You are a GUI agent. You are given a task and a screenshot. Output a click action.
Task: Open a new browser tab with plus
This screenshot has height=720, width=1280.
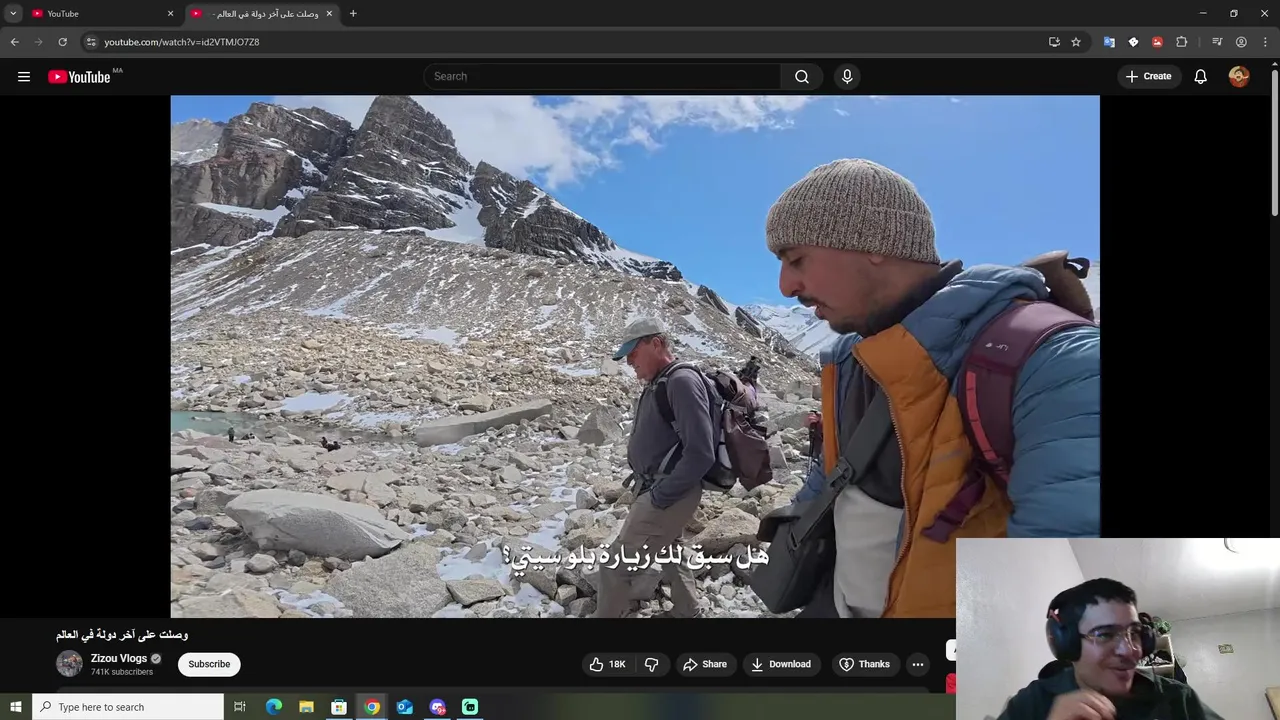[353, 13]
